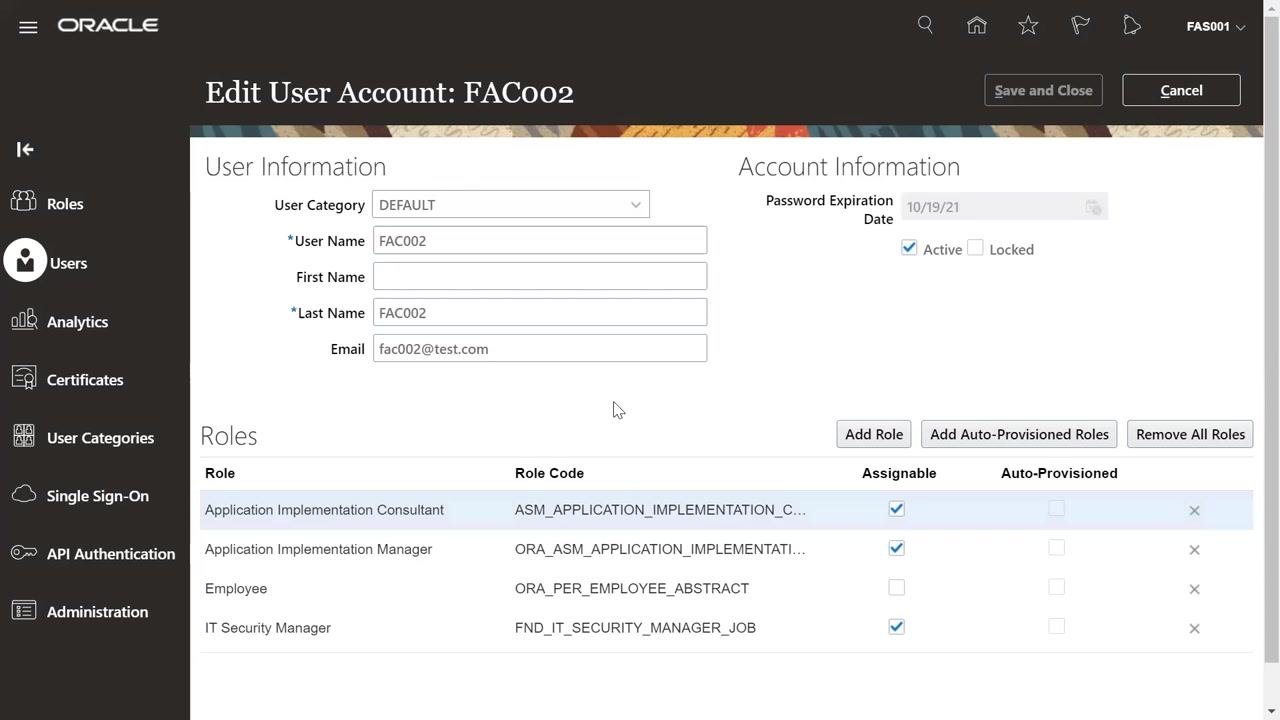Click the Last Name input field

(540, 312)
